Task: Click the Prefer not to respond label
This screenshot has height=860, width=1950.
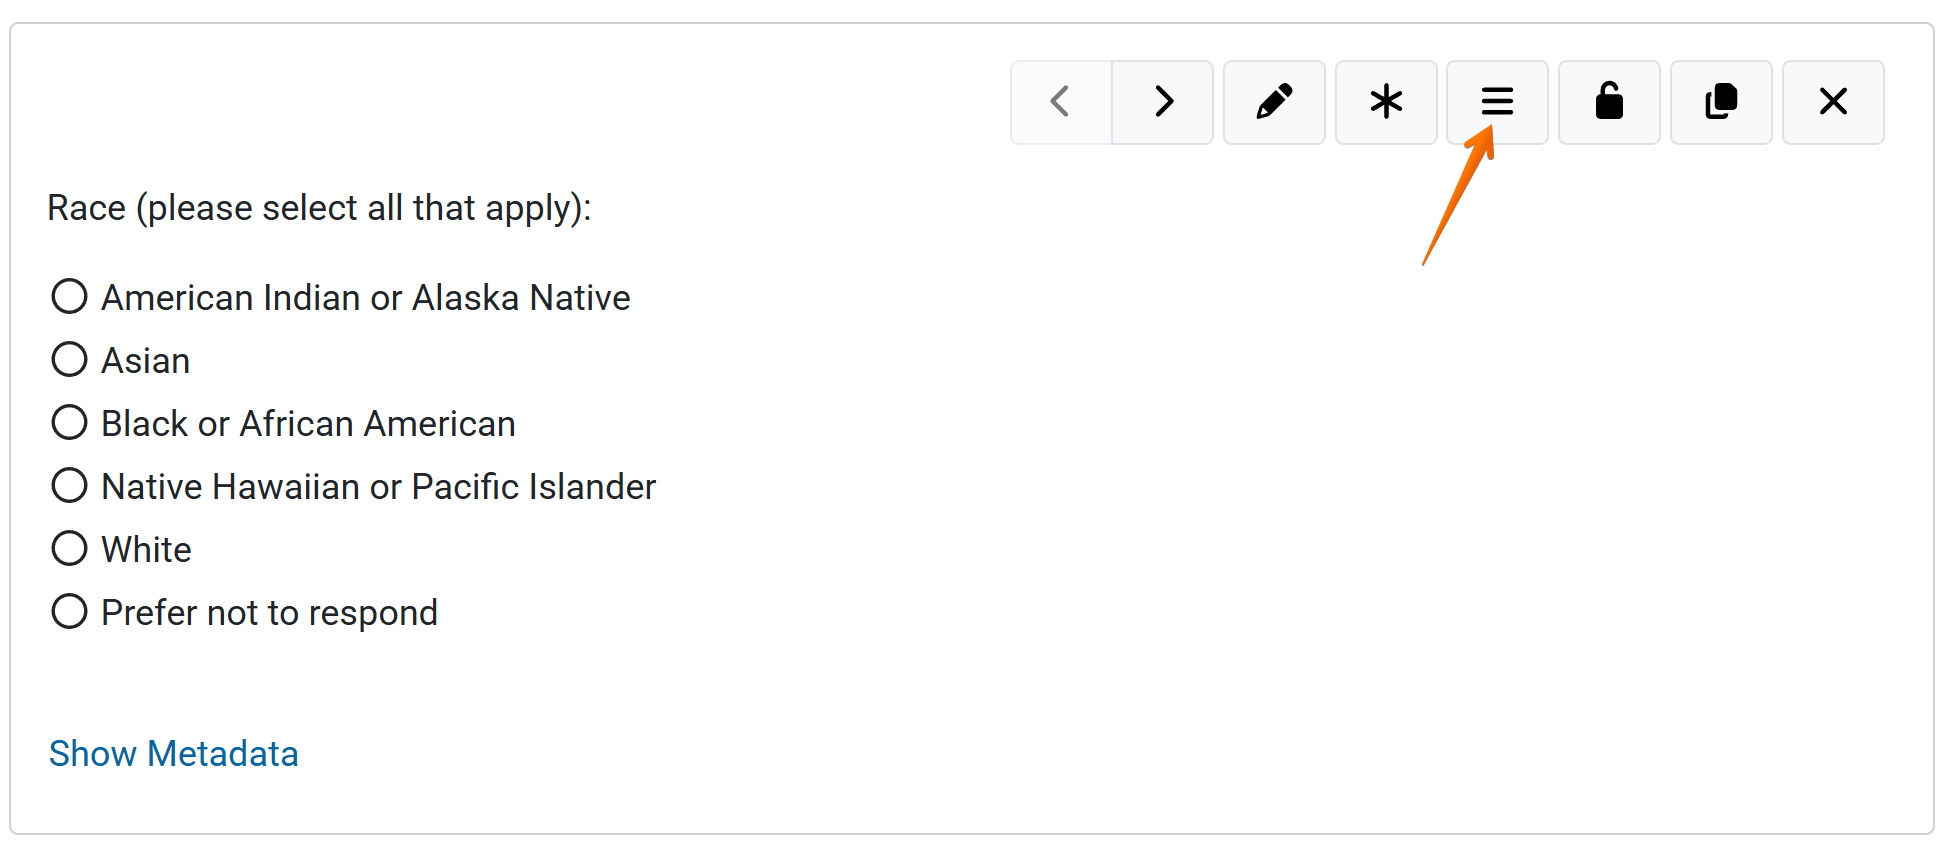Action: coord(270,613)
